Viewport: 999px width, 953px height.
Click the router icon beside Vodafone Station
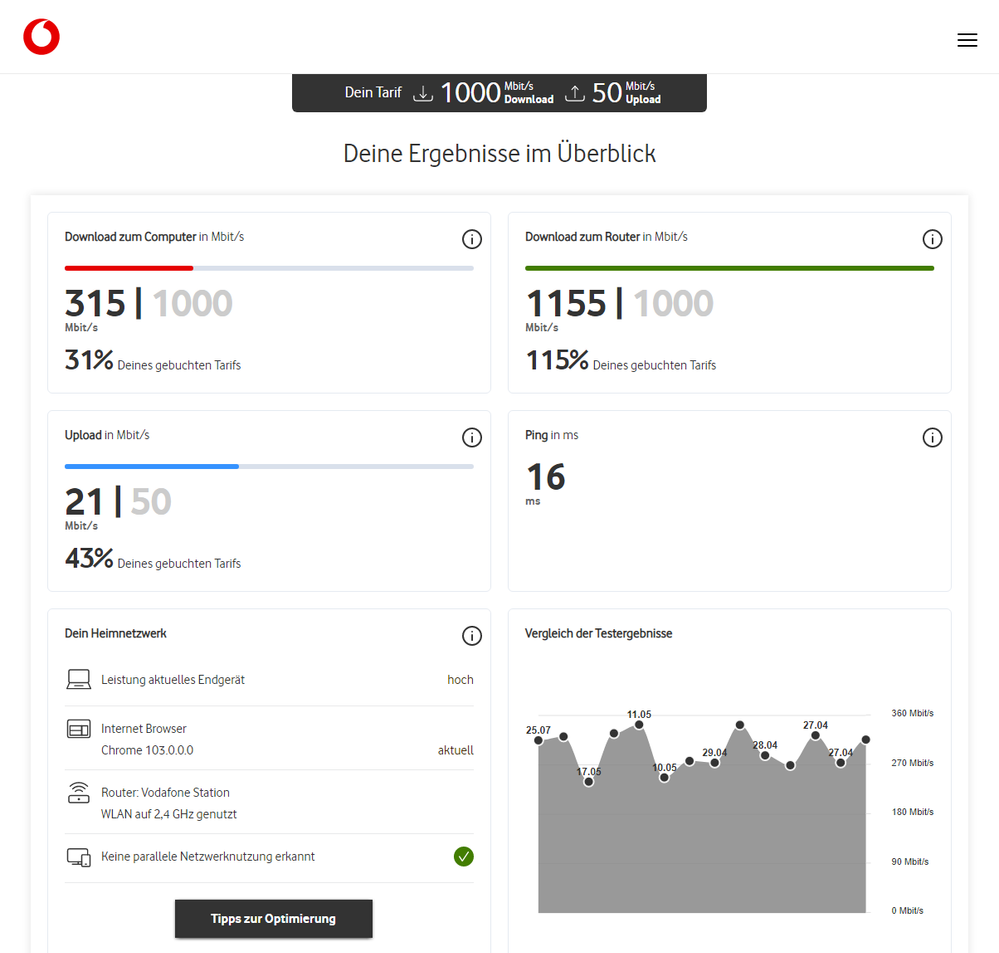tap(78, 792)
